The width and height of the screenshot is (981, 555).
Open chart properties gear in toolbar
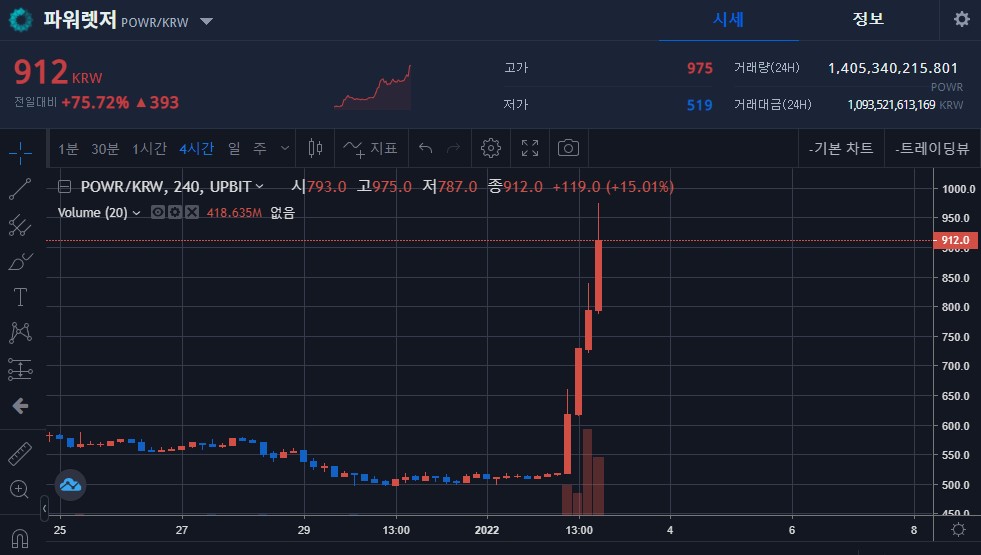click(490, 148)
